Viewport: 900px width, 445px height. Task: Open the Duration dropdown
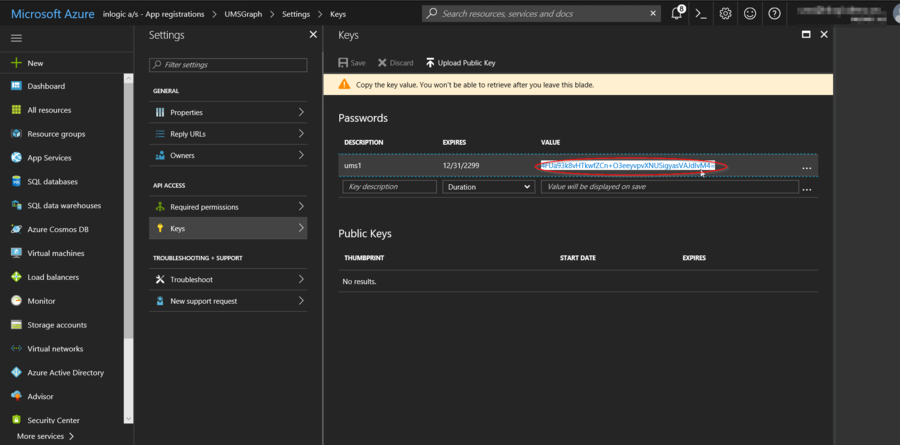pyautogui.click(x=487, y=187)
